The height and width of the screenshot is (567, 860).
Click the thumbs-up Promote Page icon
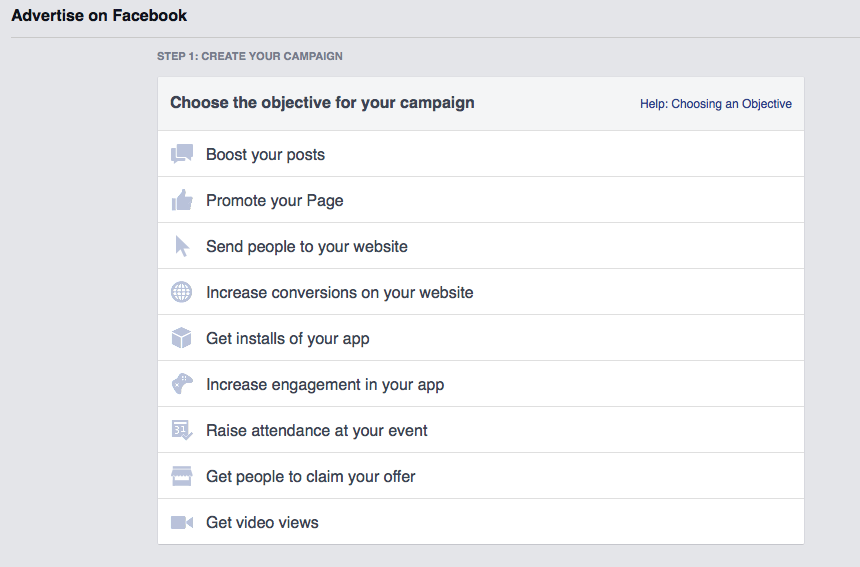[x=182, y=200]
